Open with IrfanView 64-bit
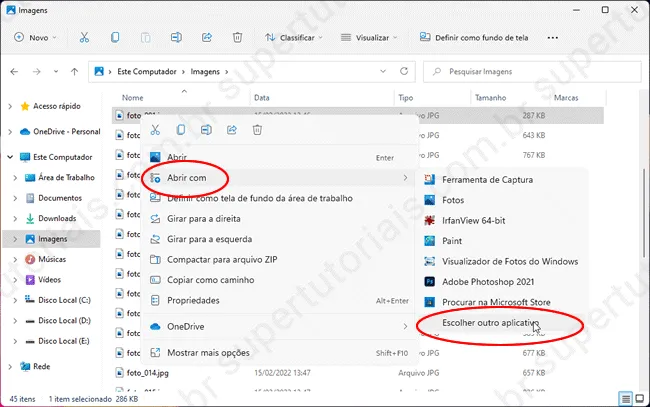The height and width of the screenshot is (407, 650). 502,220
